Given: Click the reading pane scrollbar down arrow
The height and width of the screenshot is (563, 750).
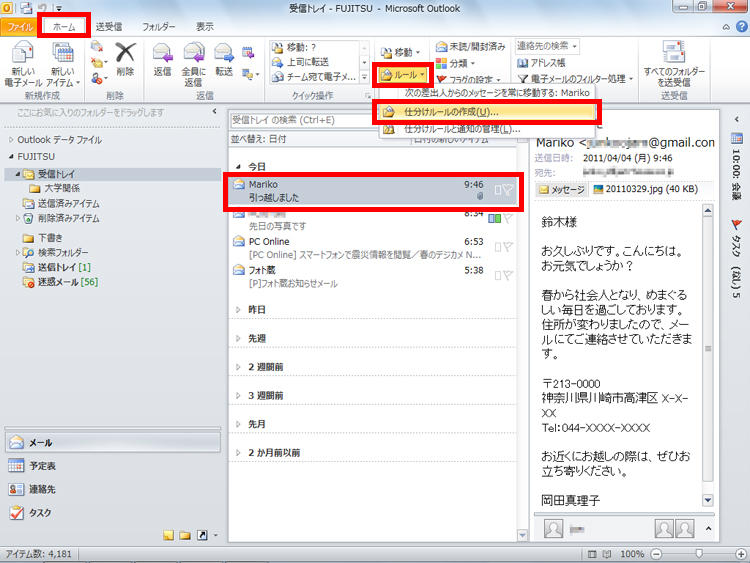Looking at the screenshot, I should point(707,501).
